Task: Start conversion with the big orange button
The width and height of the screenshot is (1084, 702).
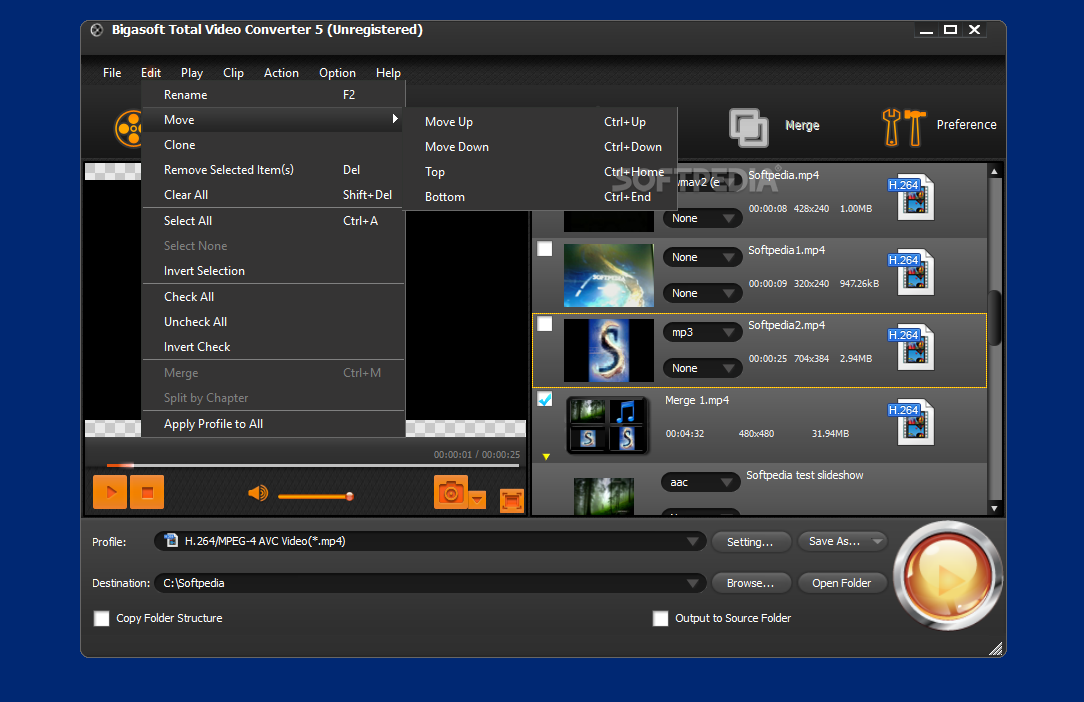Action: 948,576
